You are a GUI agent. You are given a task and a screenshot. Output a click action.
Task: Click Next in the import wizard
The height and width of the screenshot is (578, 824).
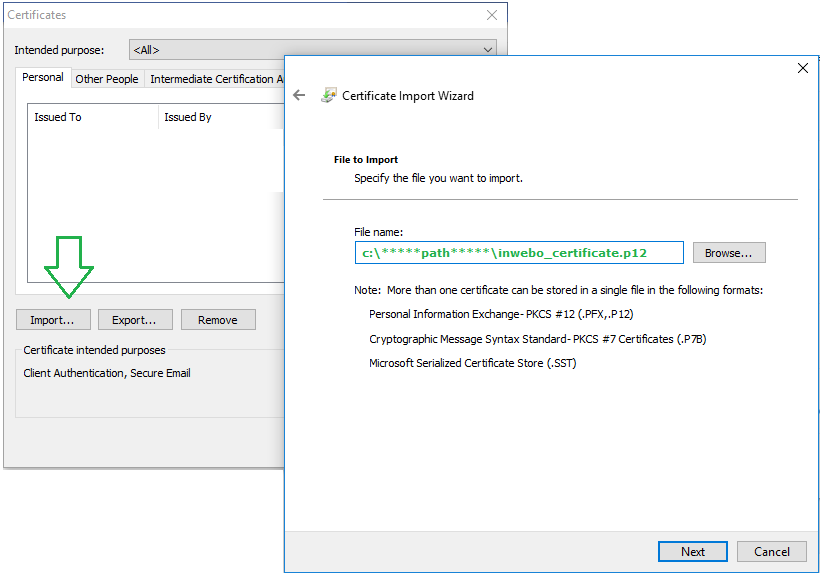tap(692, 551)
